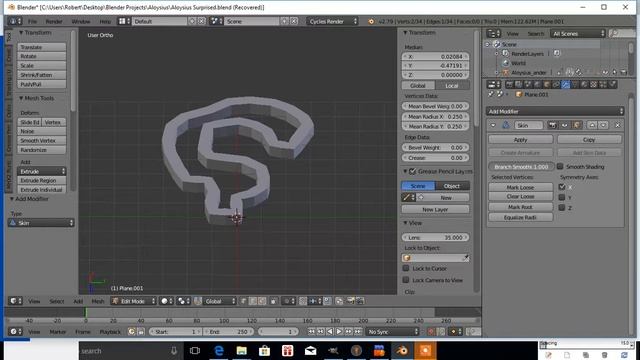This screenshot has width=640, height=360.
Task: Play animation in reverse
Action: coord(330,332)
